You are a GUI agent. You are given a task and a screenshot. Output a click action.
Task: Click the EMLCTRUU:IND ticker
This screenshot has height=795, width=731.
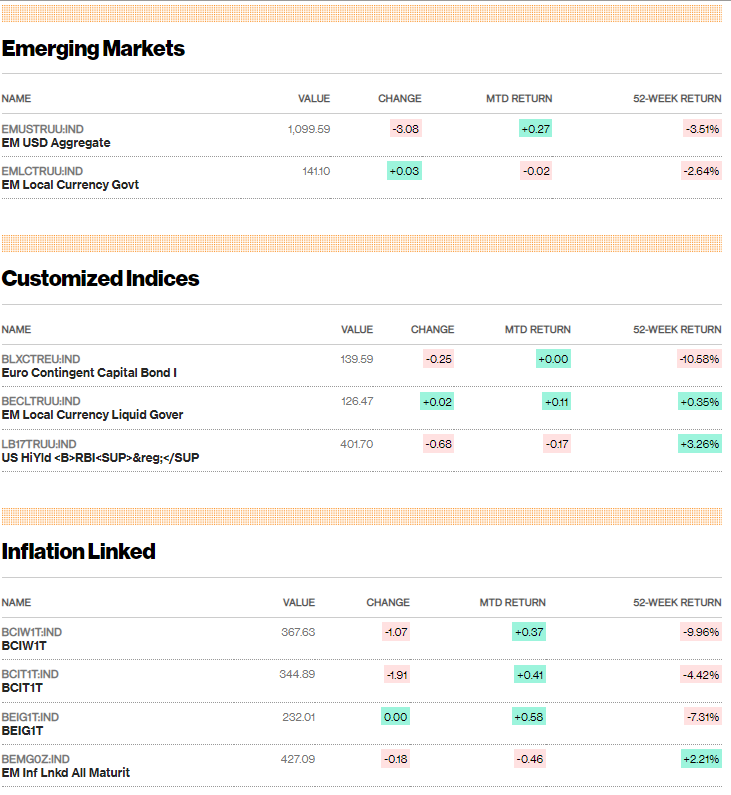43,171
